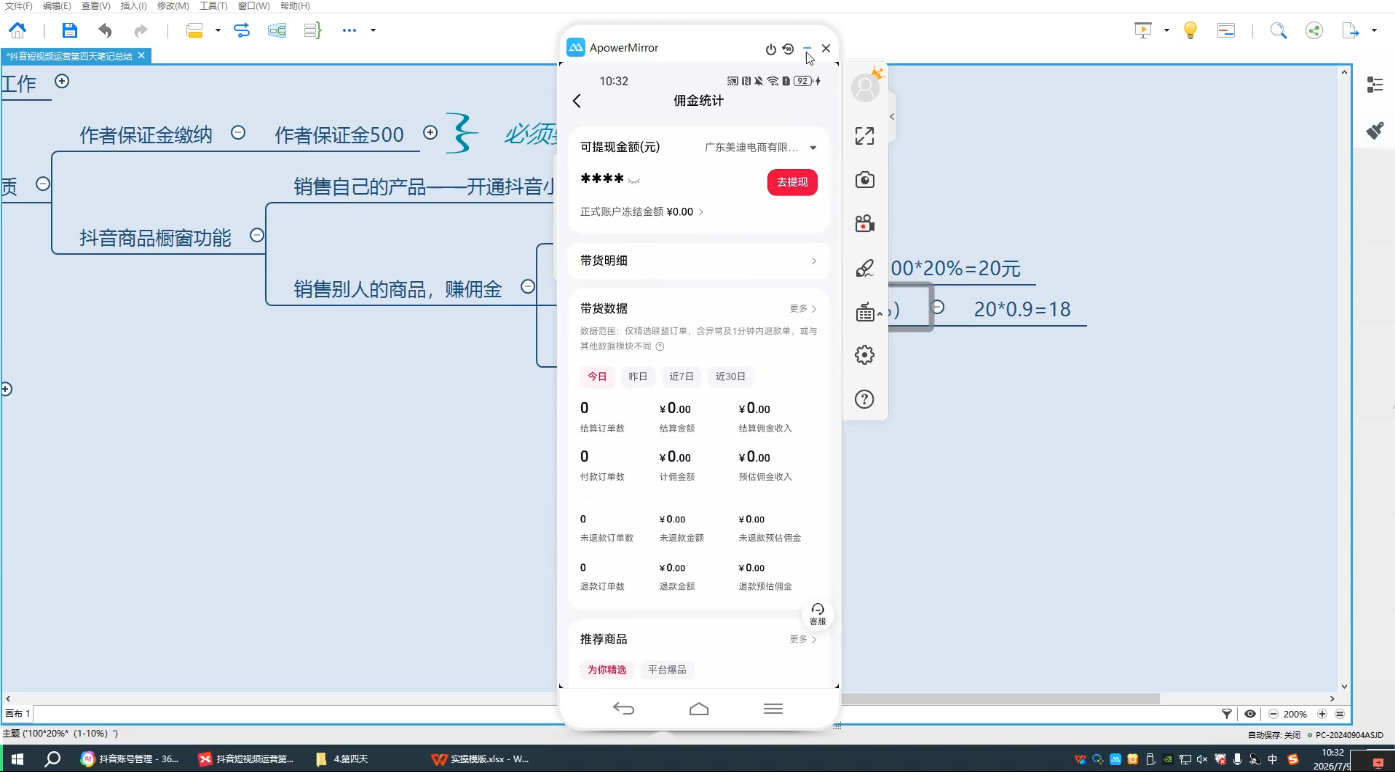Redo the last undone action
This screenshot has width=1395, height=772.
(x=141, y=30)
